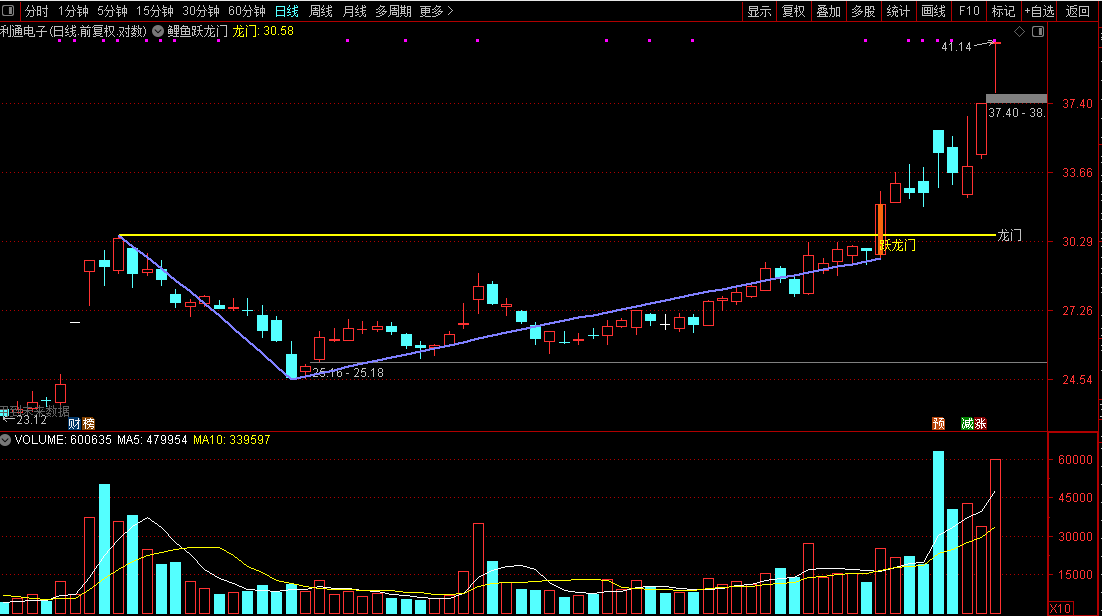Click the 预 forecast badge
The height and width of the screenshot is (616, 1102).
938,423
